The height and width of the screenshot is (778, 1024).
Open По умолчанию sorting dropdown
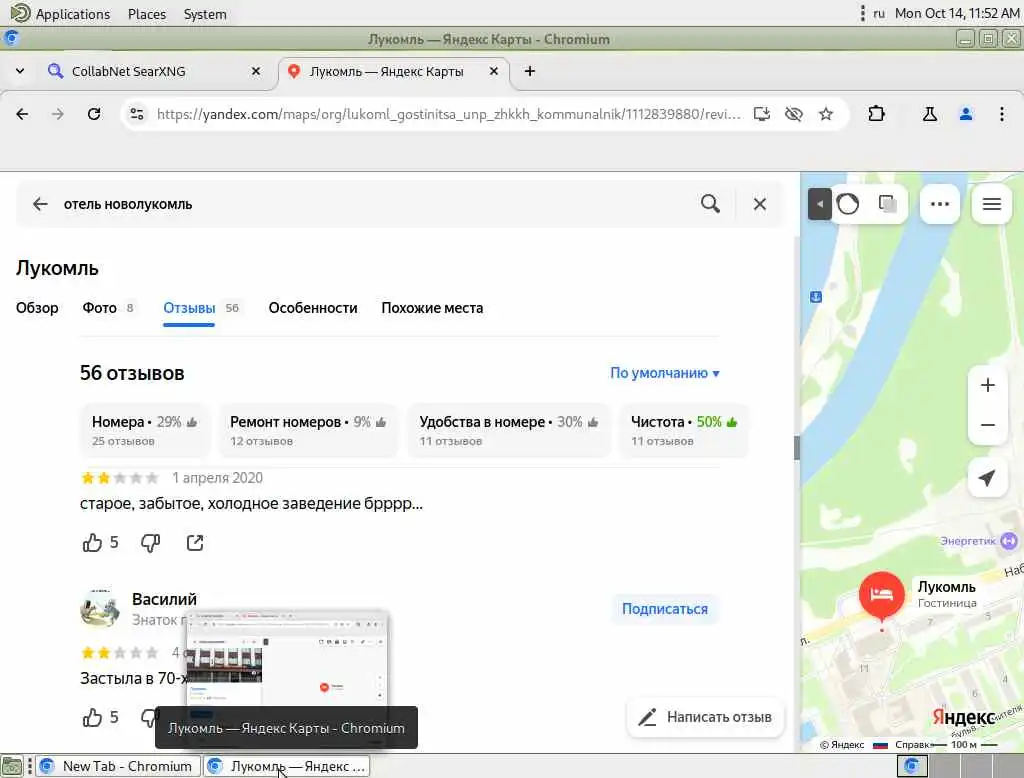click(665, 373)
